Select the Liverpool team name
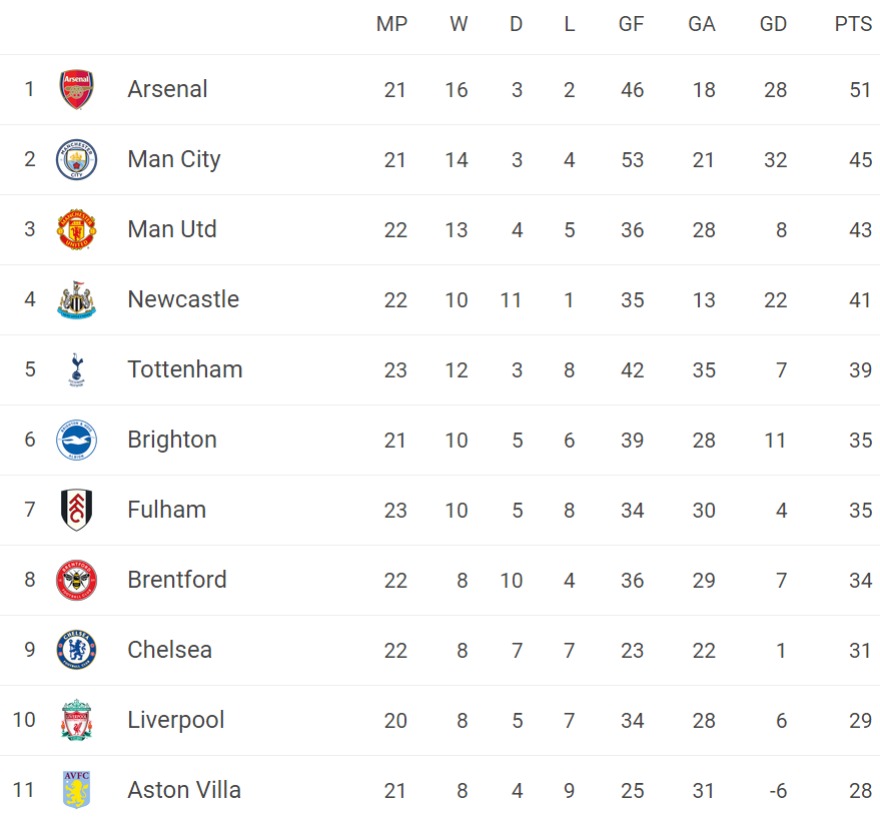Viewport: 880px width, 820px height. tap(176, 720)
